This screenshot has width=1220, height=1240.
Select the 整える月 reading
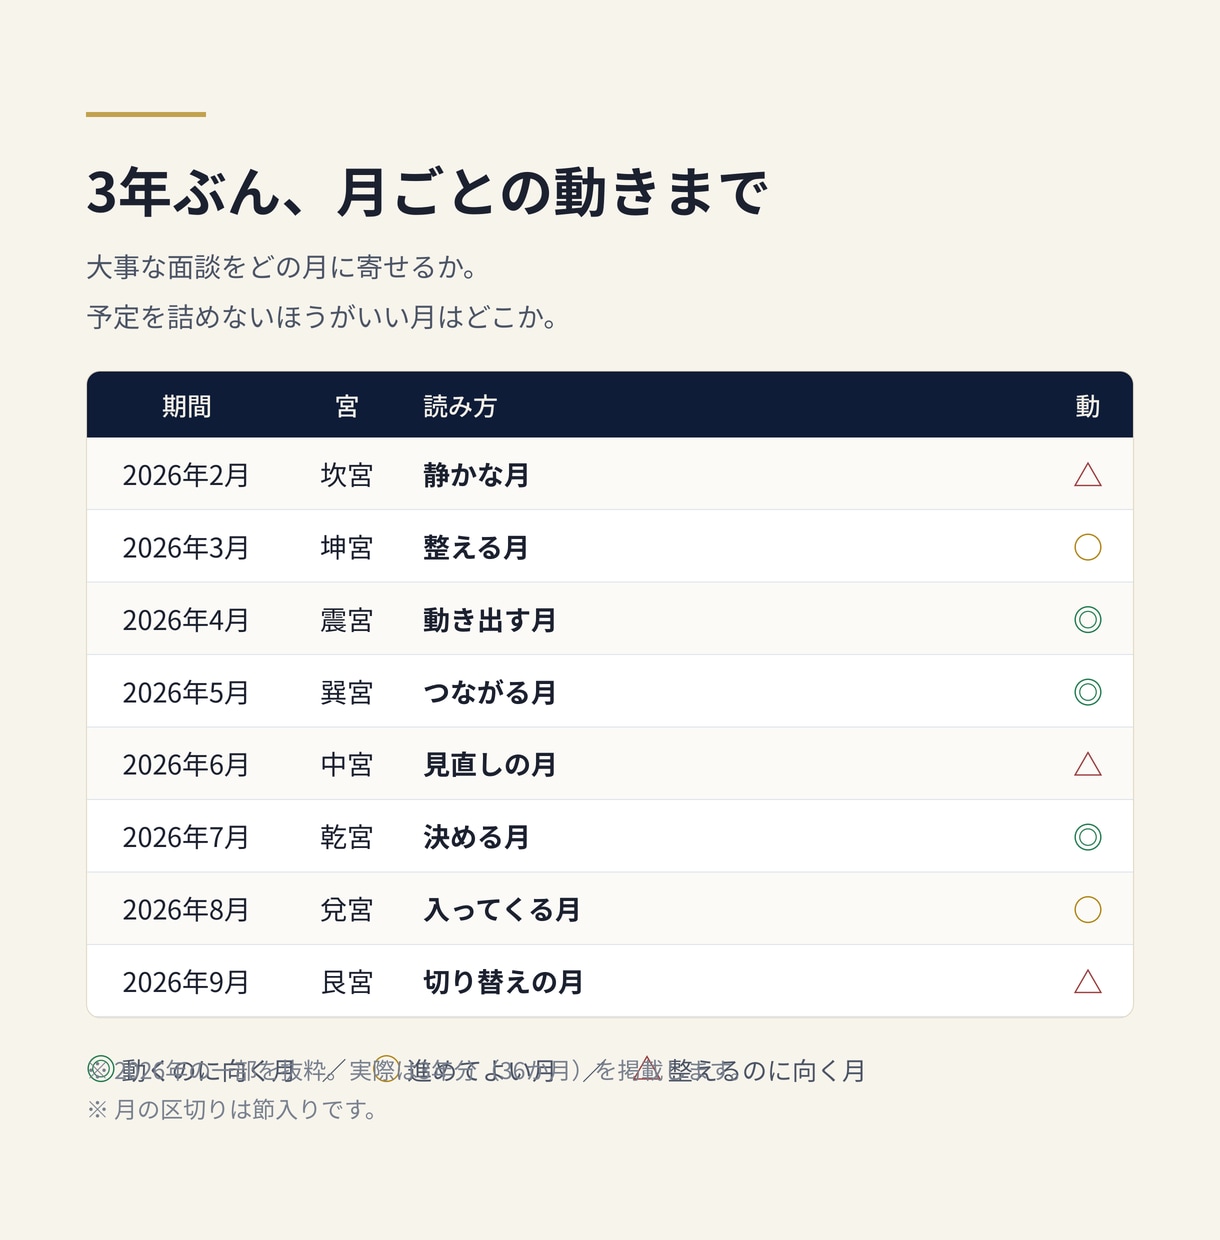coord(476,548)
